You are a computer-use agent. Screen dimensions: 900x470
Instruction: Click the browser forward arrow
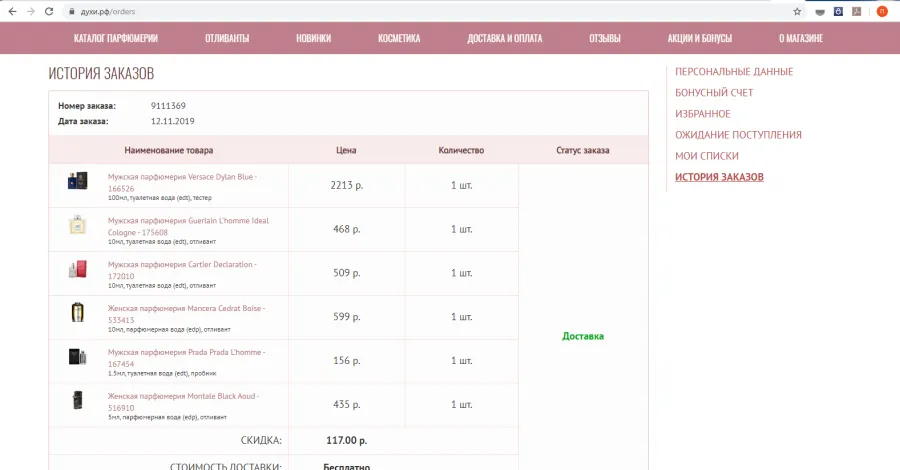(x=30, y=11)
